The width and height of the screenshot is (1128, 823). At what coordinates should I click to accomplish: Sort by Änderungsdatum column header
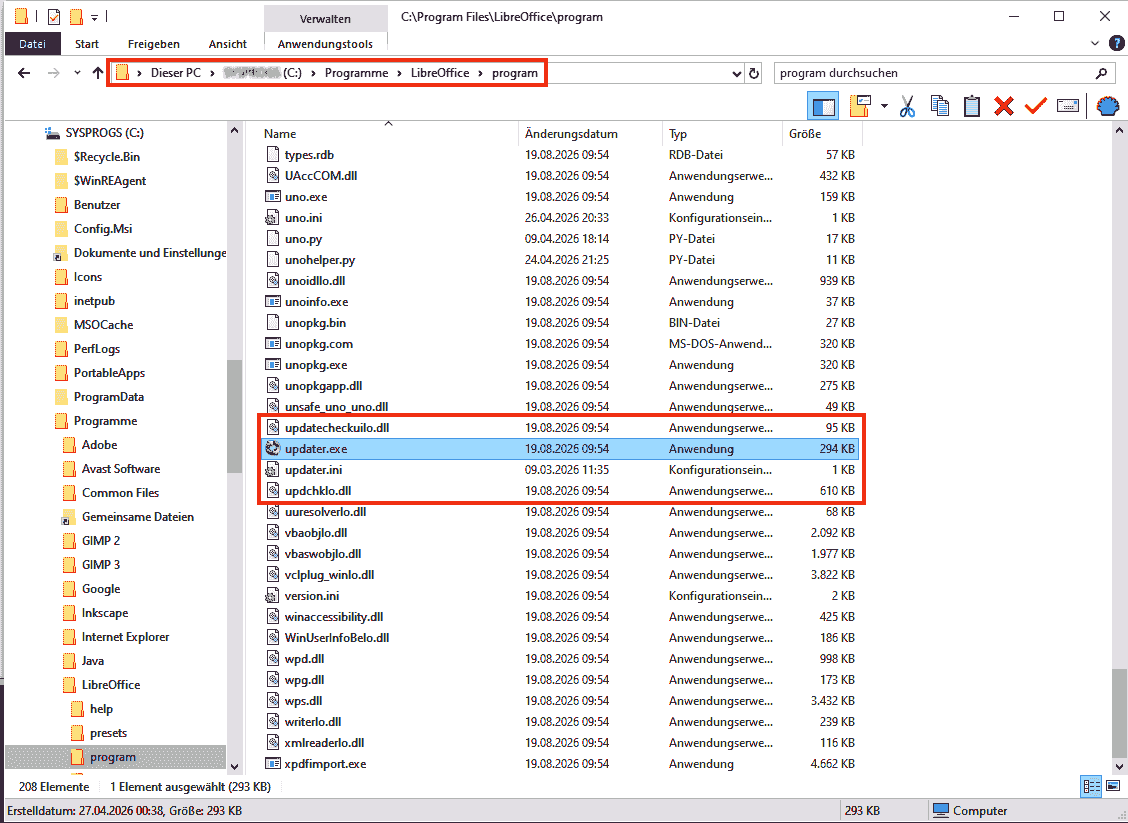click(571, 134)
